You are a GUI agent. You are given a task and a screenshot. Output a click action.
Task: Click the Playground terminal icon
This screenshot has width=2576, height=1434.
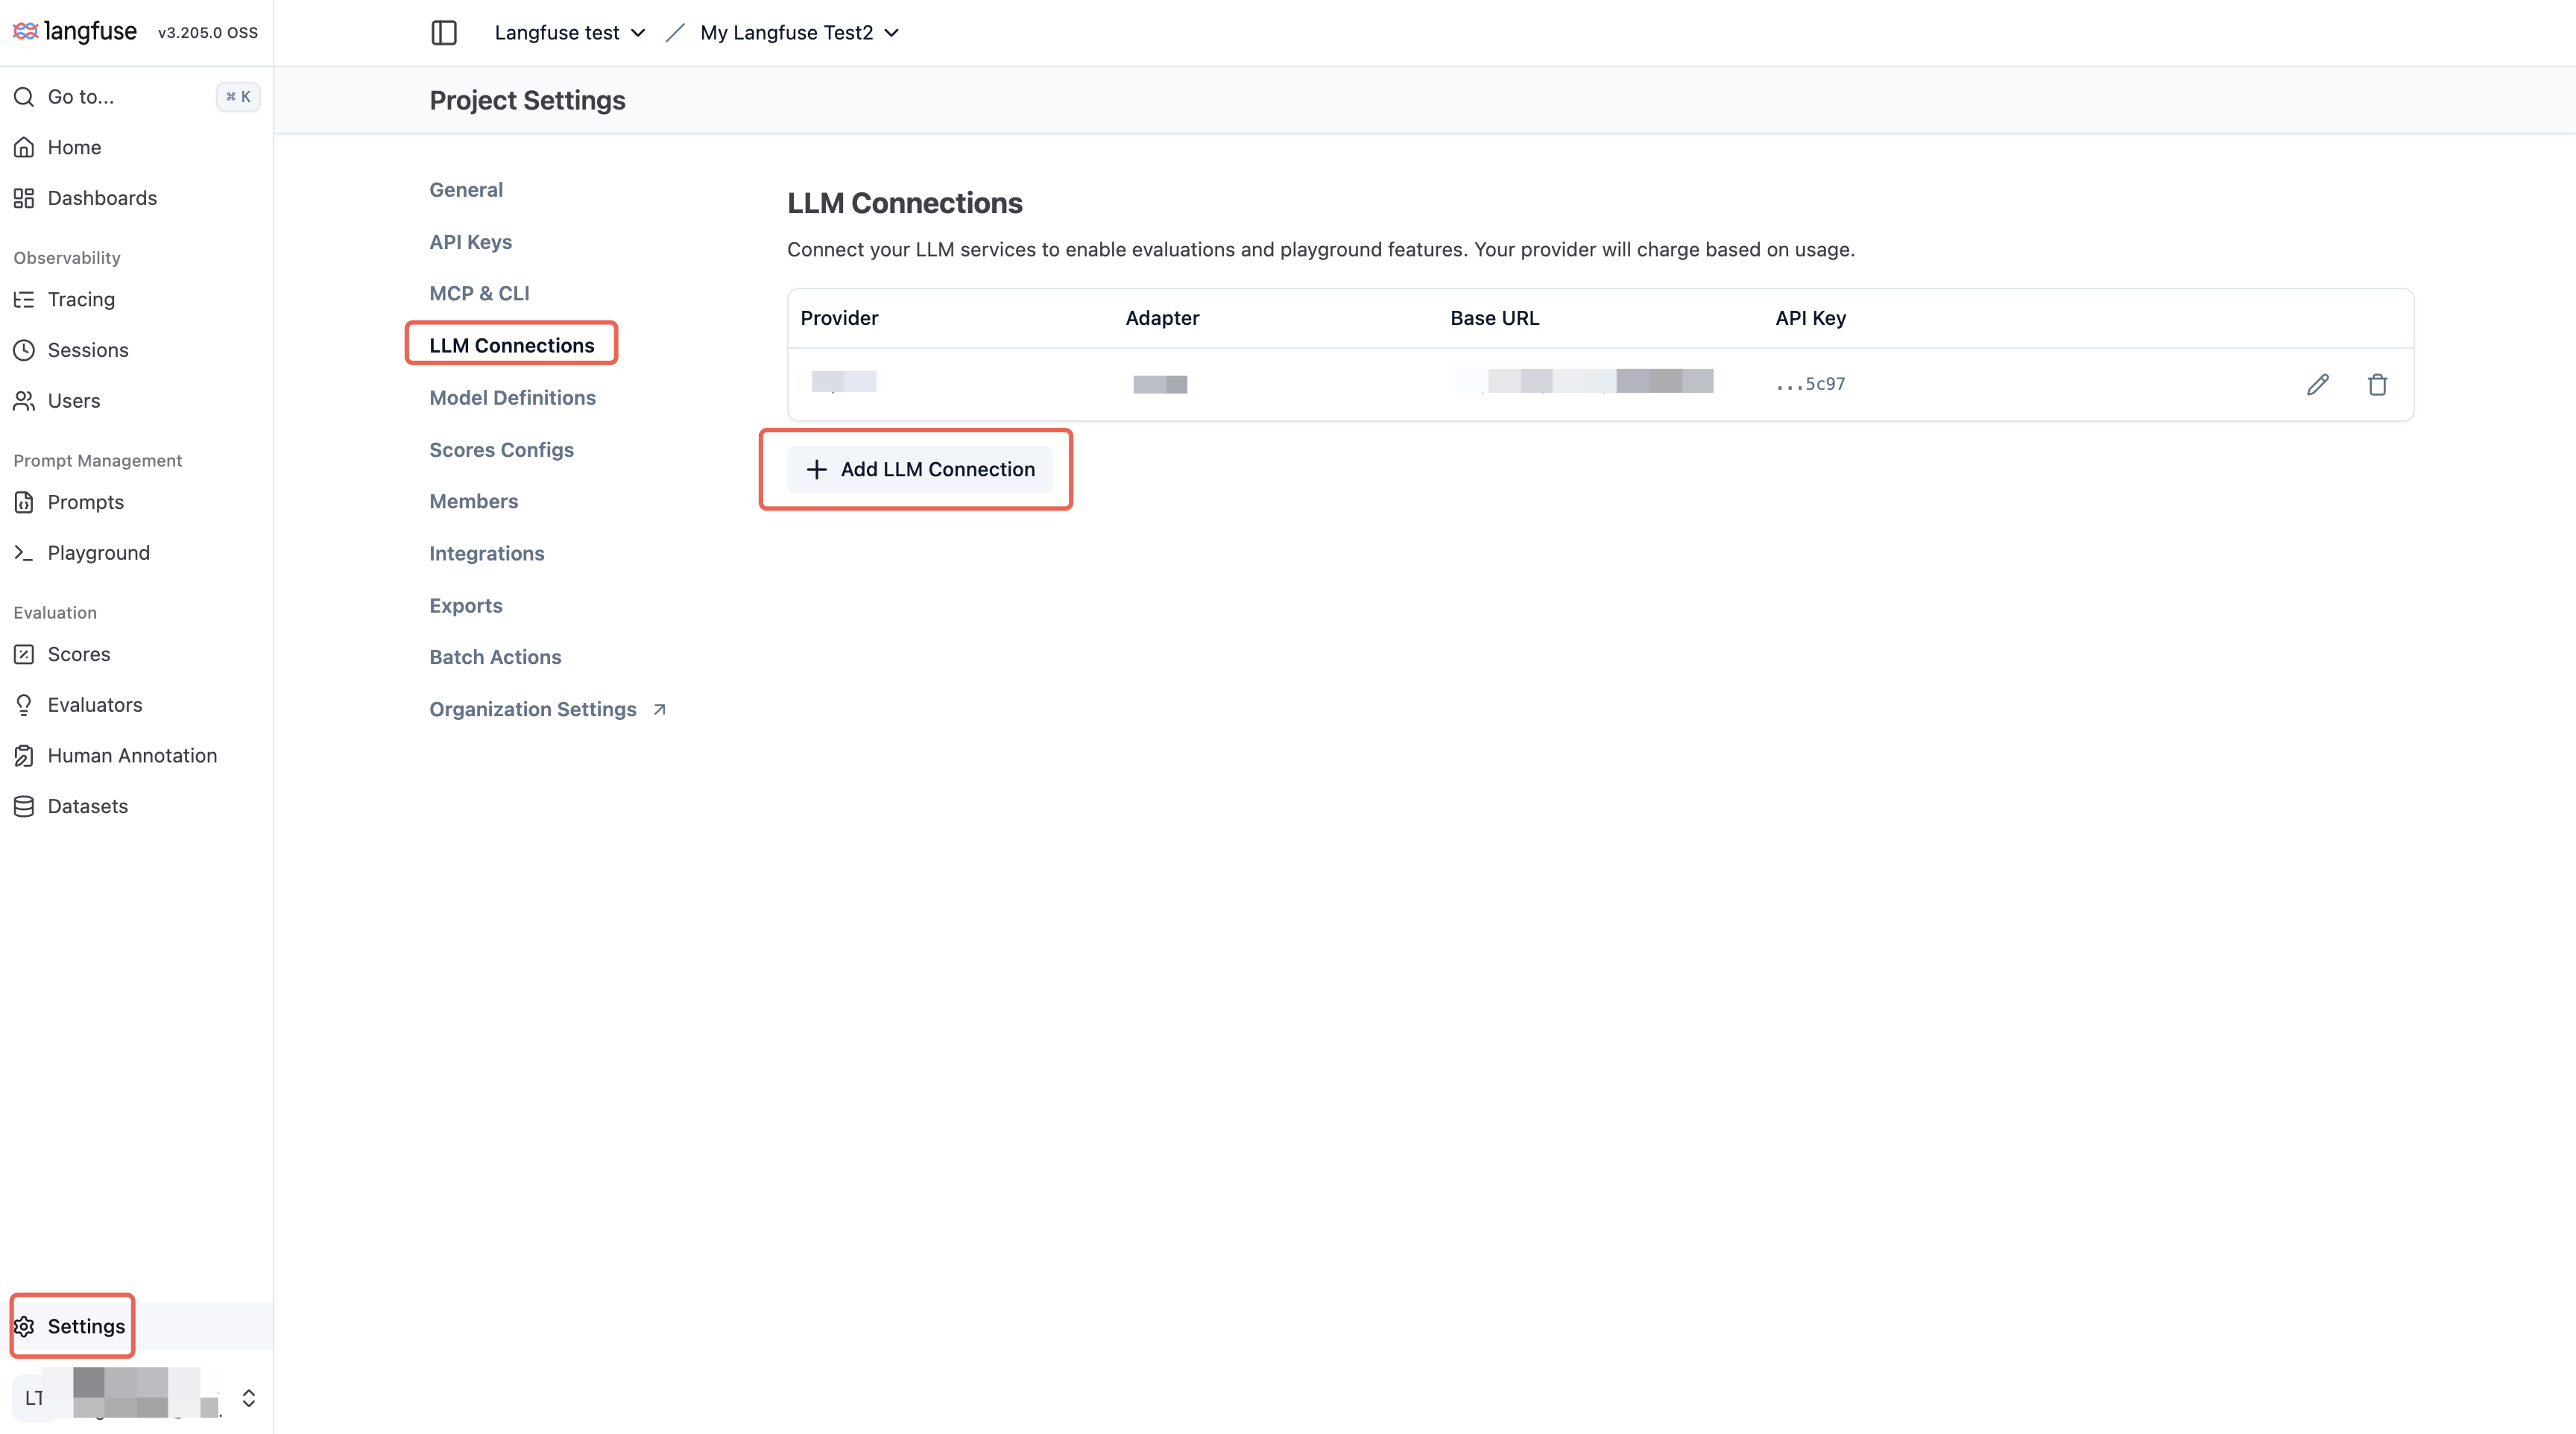(24, 553)
